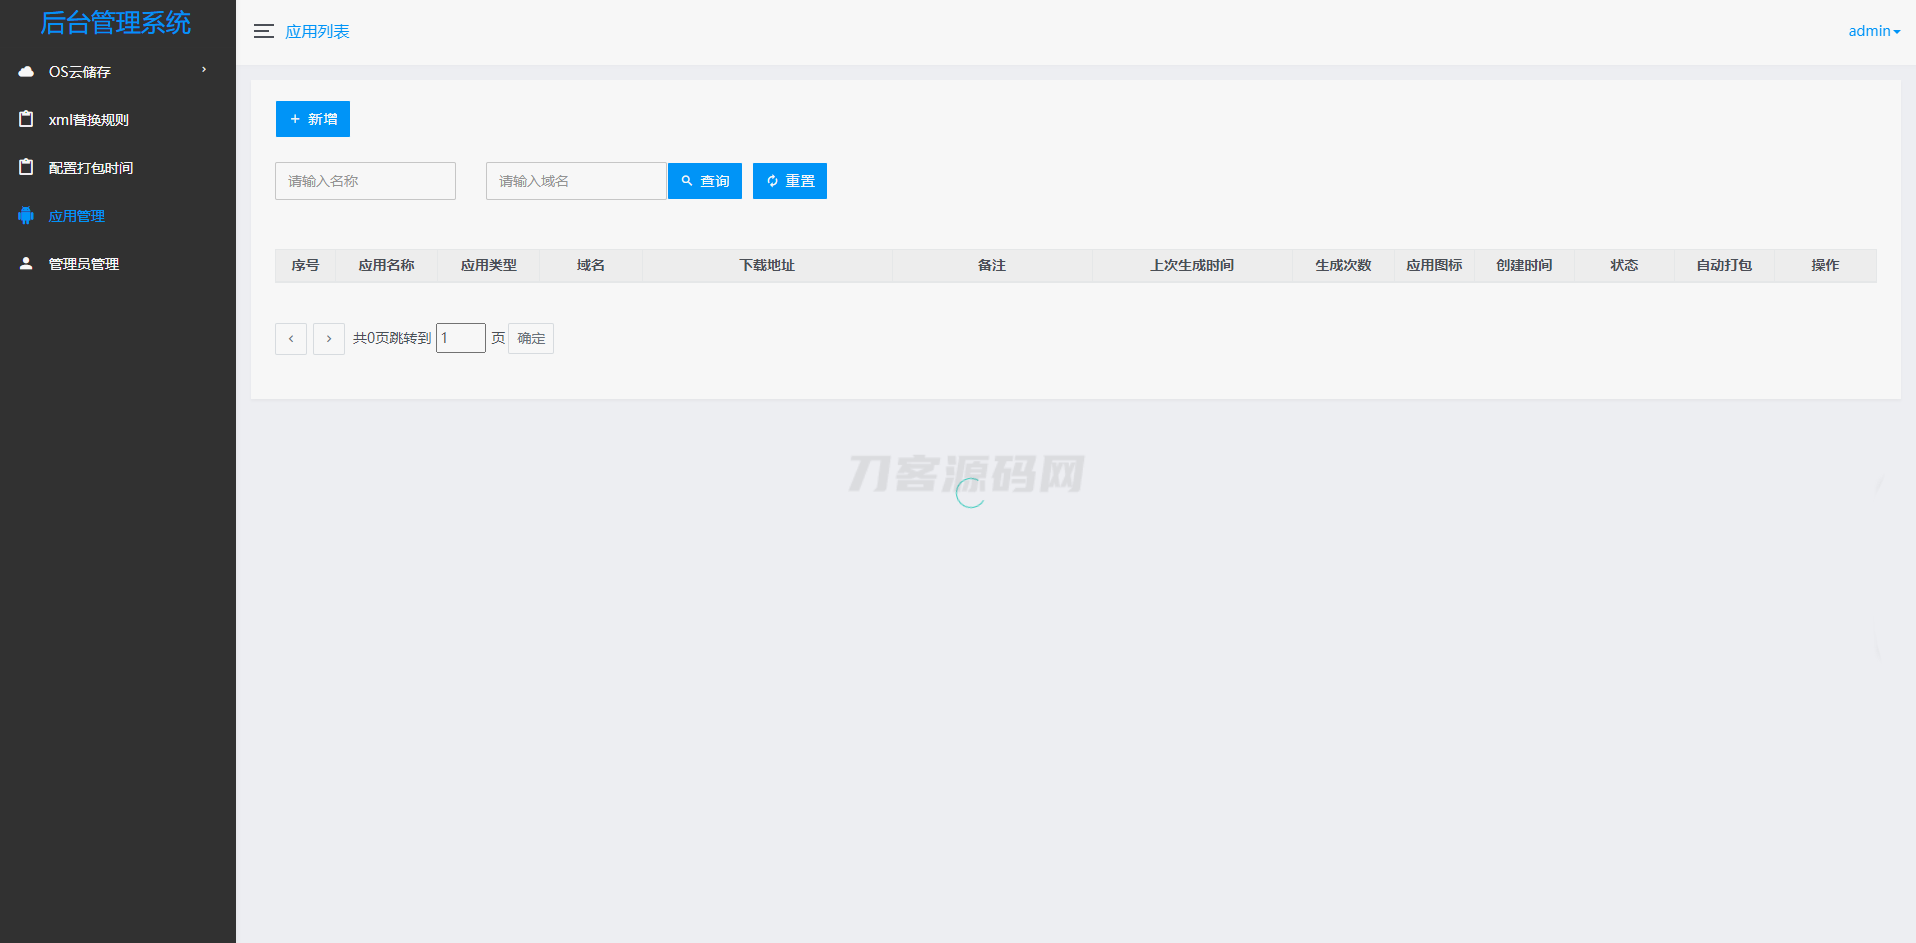
Task: Click the clipboard icon for xml替换规则
Action: tap(25, 119)
